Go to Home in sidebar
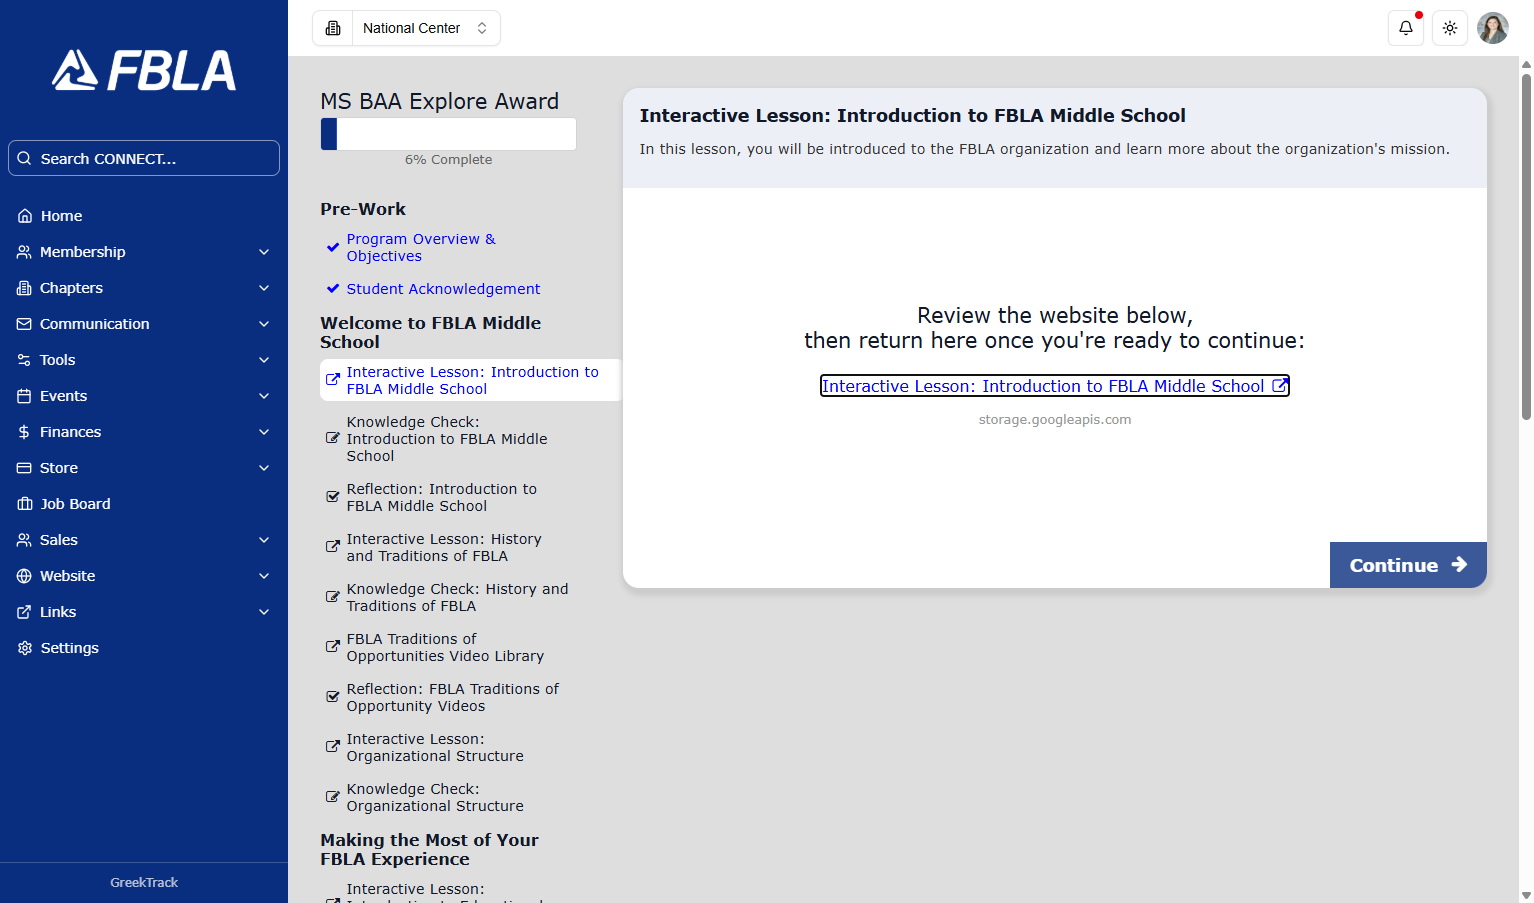Screen dimensions: 1534x903 tap(144, 216)
